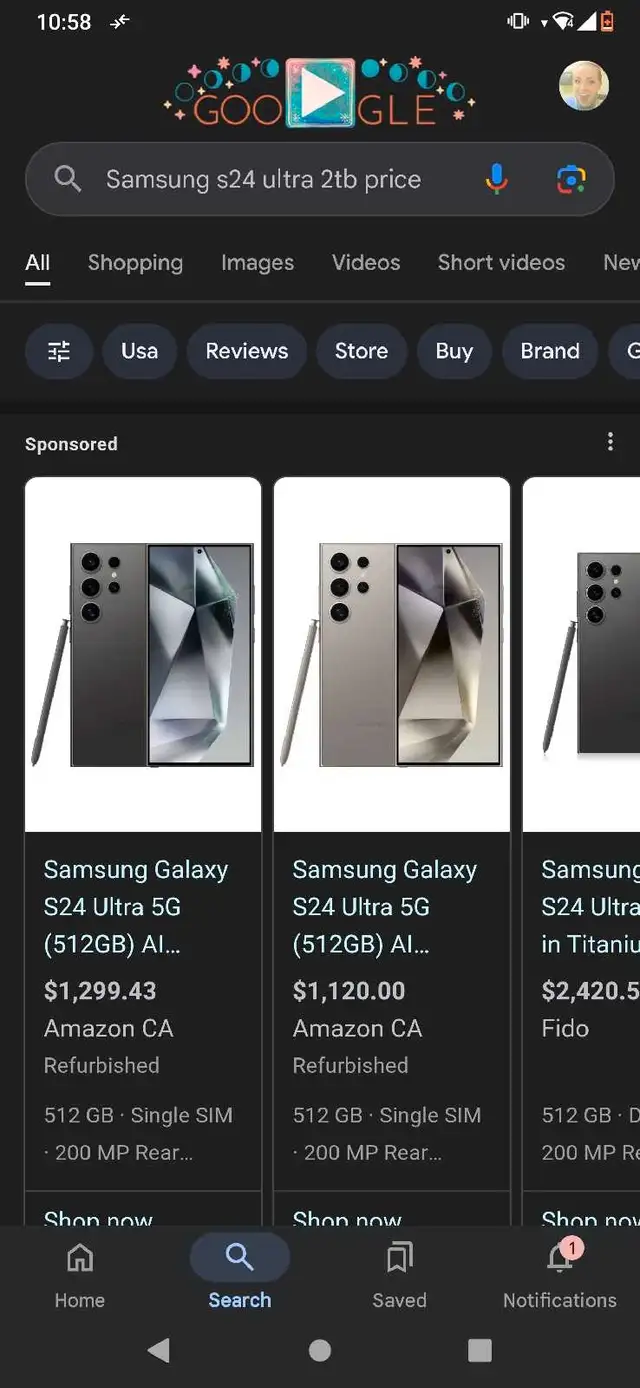Open the account profile picture
Screen dimensions: 640x1388
point(584,86)
